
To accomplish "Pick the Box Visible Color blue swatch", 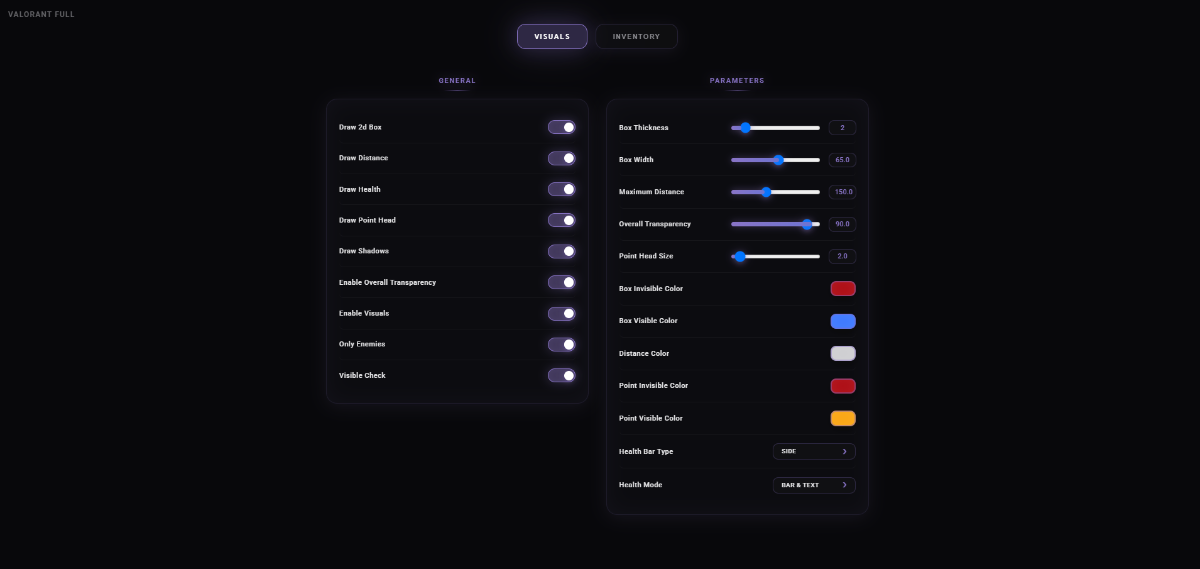I will click(842, 321).
